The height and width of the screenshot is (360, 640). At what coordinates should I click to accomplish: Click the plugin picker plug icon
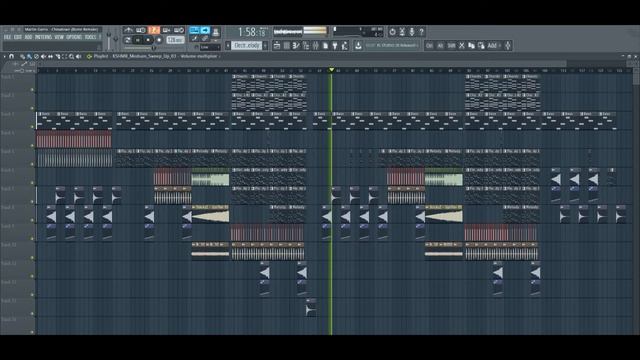335,46
